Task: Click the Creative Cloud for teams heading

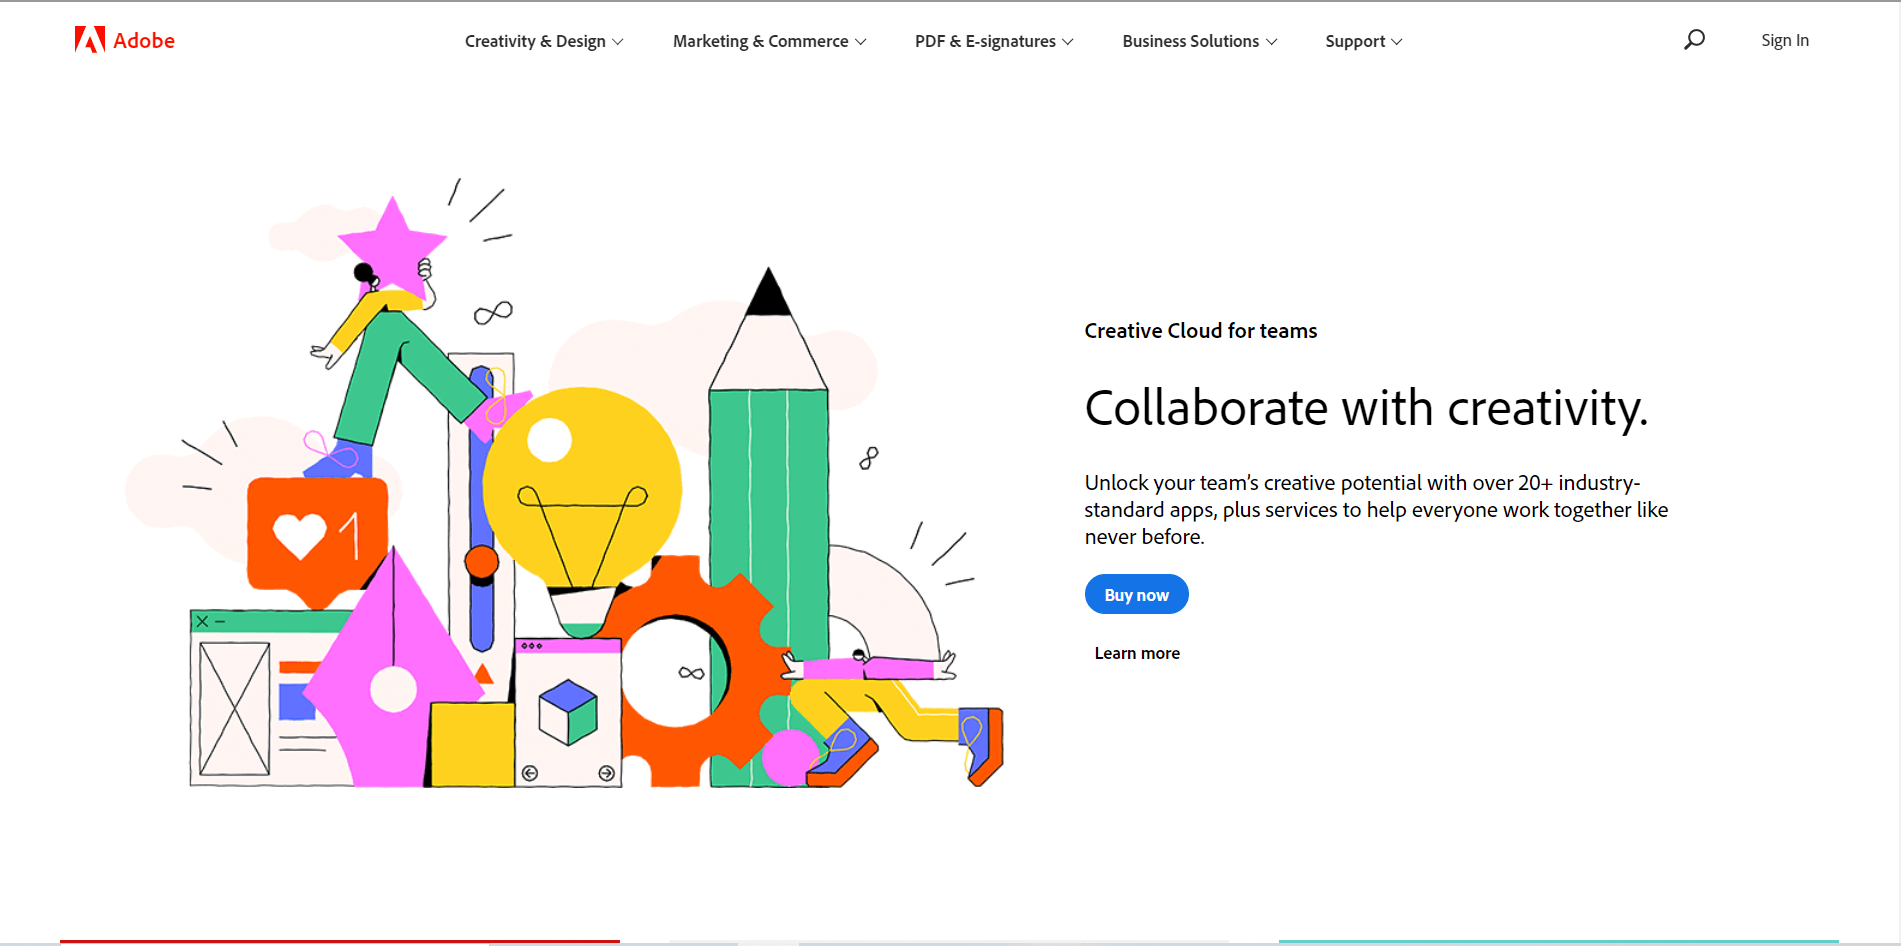Action: (1201, 331)
